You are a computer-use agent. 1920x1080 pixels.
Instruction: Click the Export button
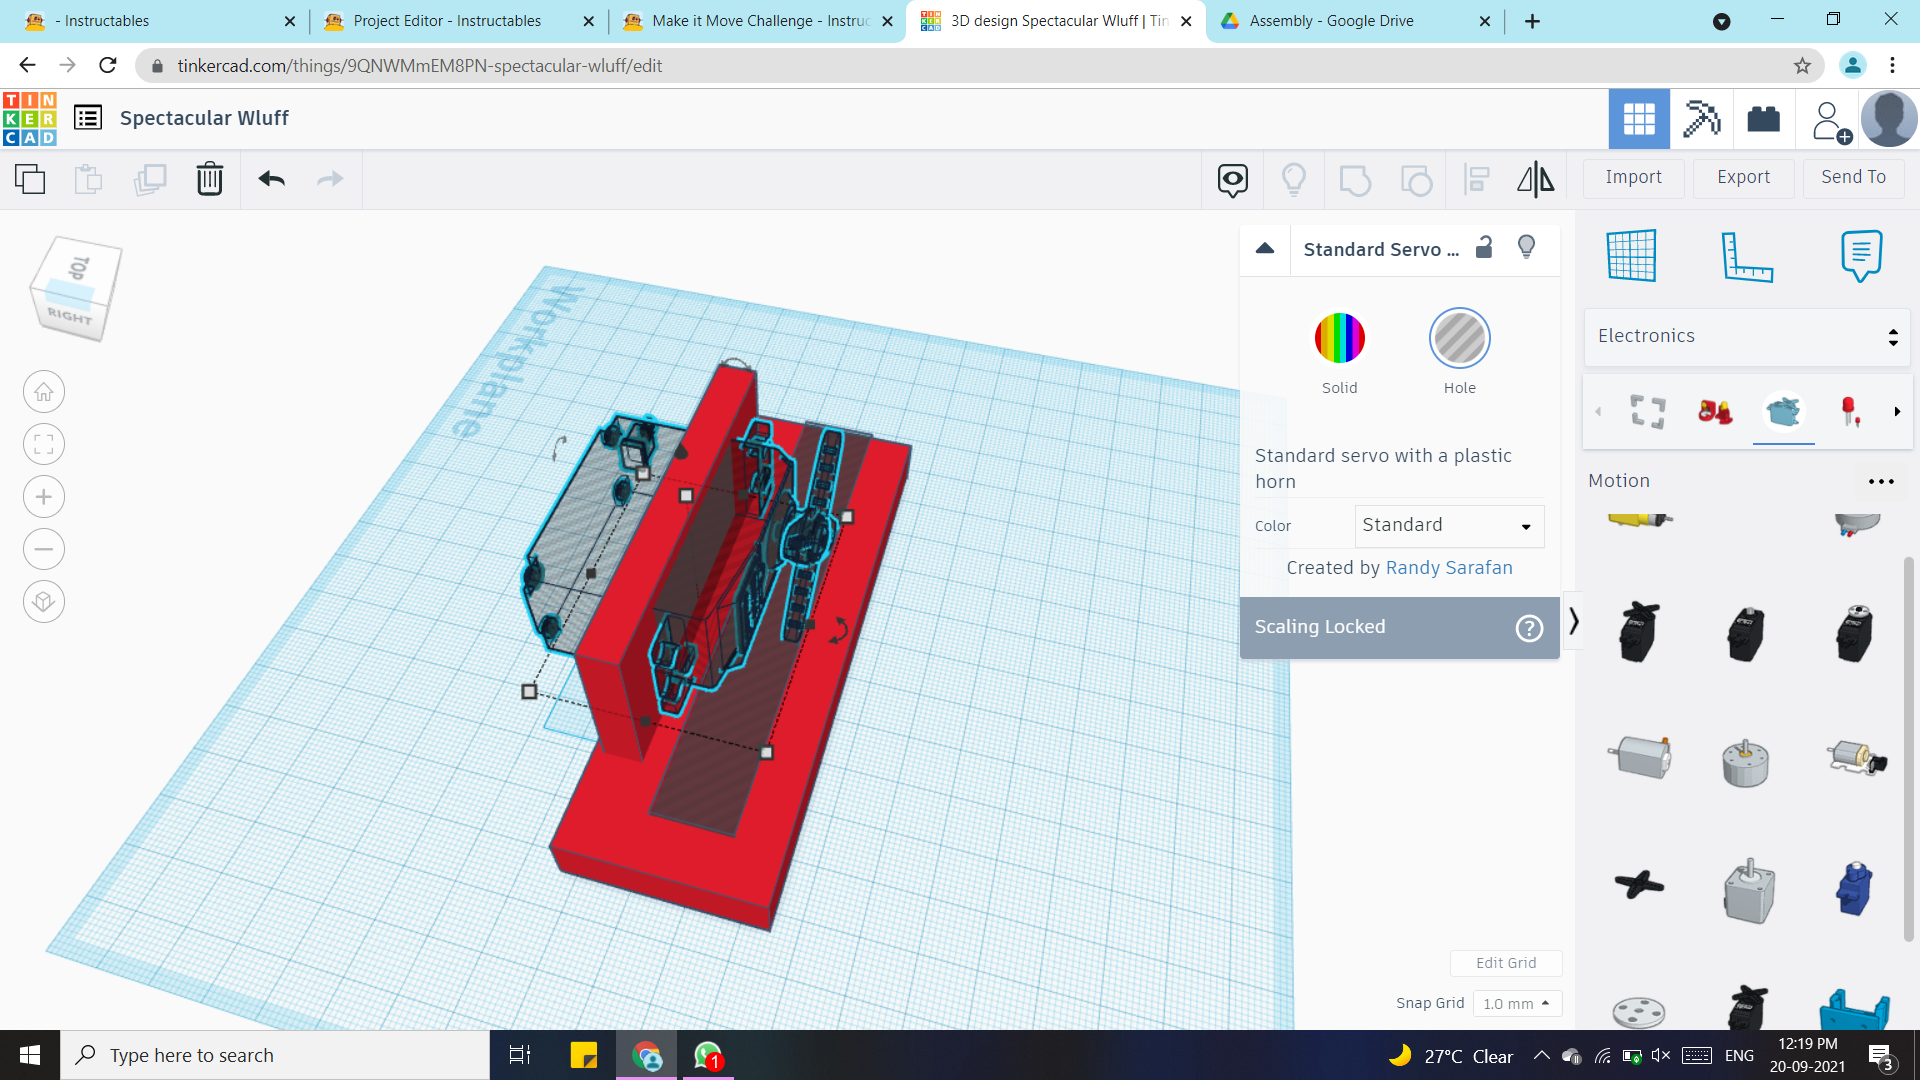click(1743, 177)
